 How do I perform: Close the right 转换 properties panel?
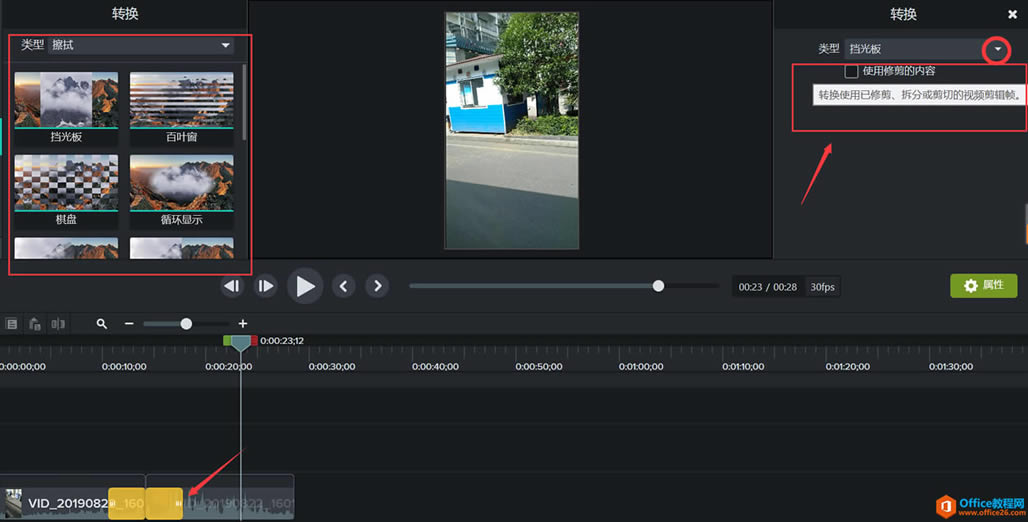click(x=1012, y=14)
